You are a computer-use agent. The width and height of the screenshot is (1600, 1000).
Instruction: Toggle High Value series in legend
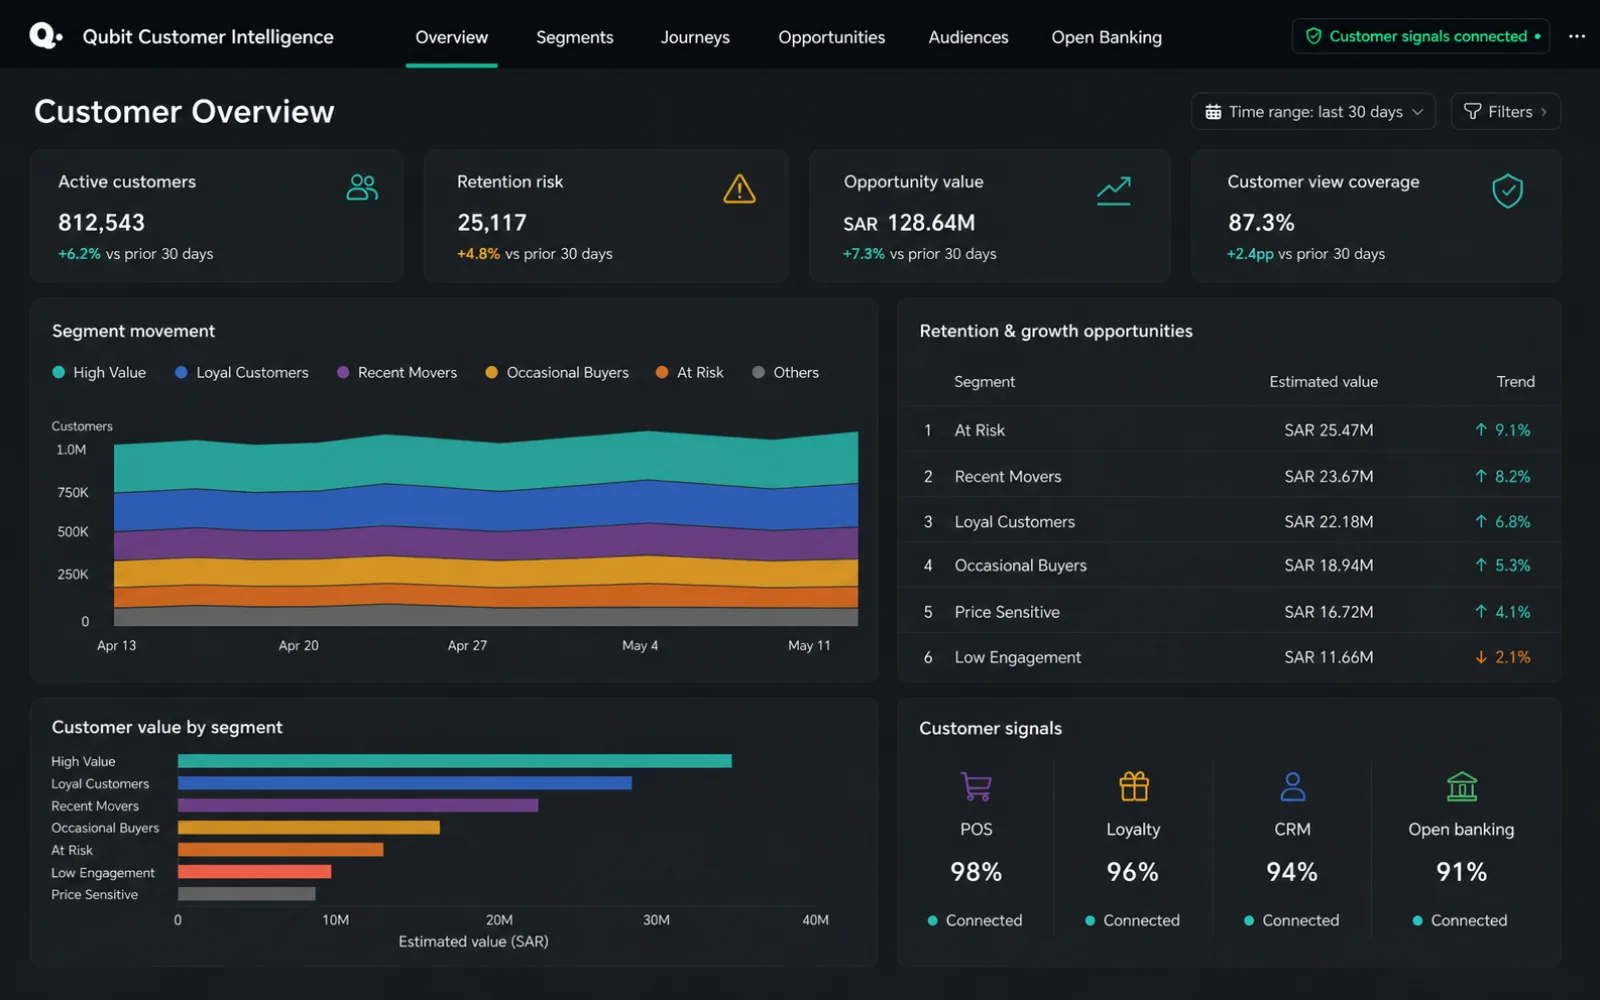click(x=99, y=372)
